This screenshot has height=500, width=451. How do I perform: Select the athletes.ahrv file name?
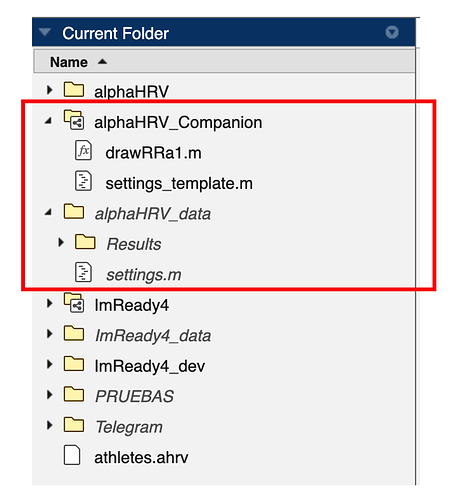pyautogui.click(x=141, y=458)
